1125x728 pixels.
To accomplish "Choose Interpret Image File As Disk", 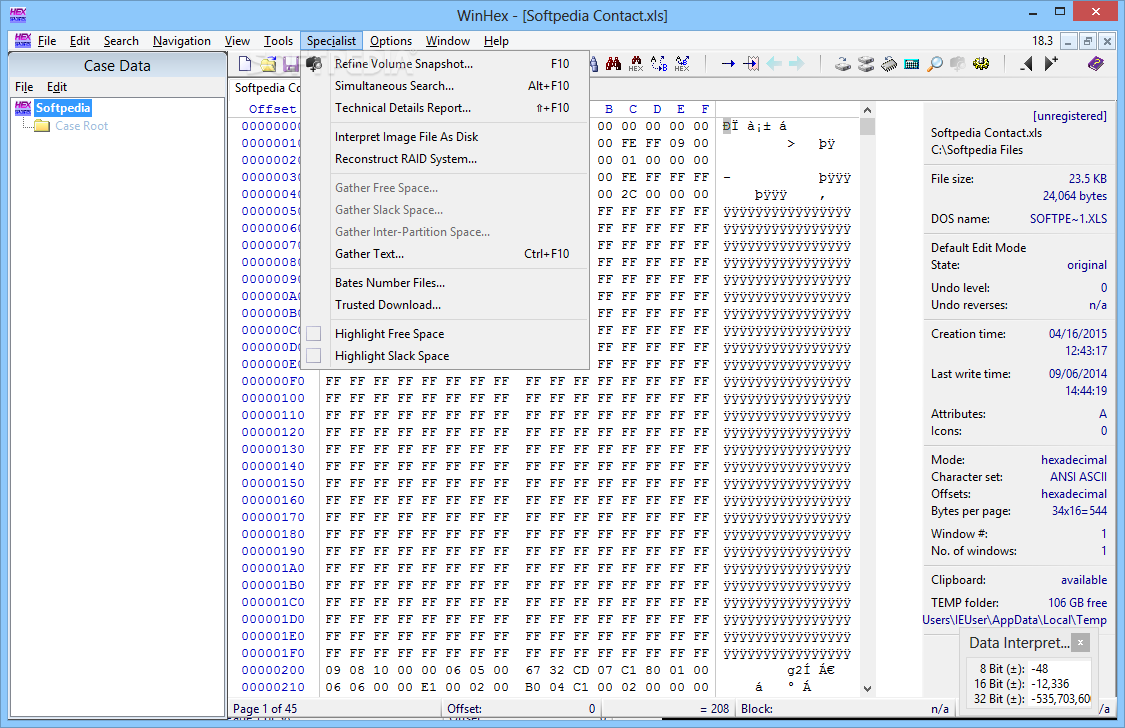I will coord(445,137).
